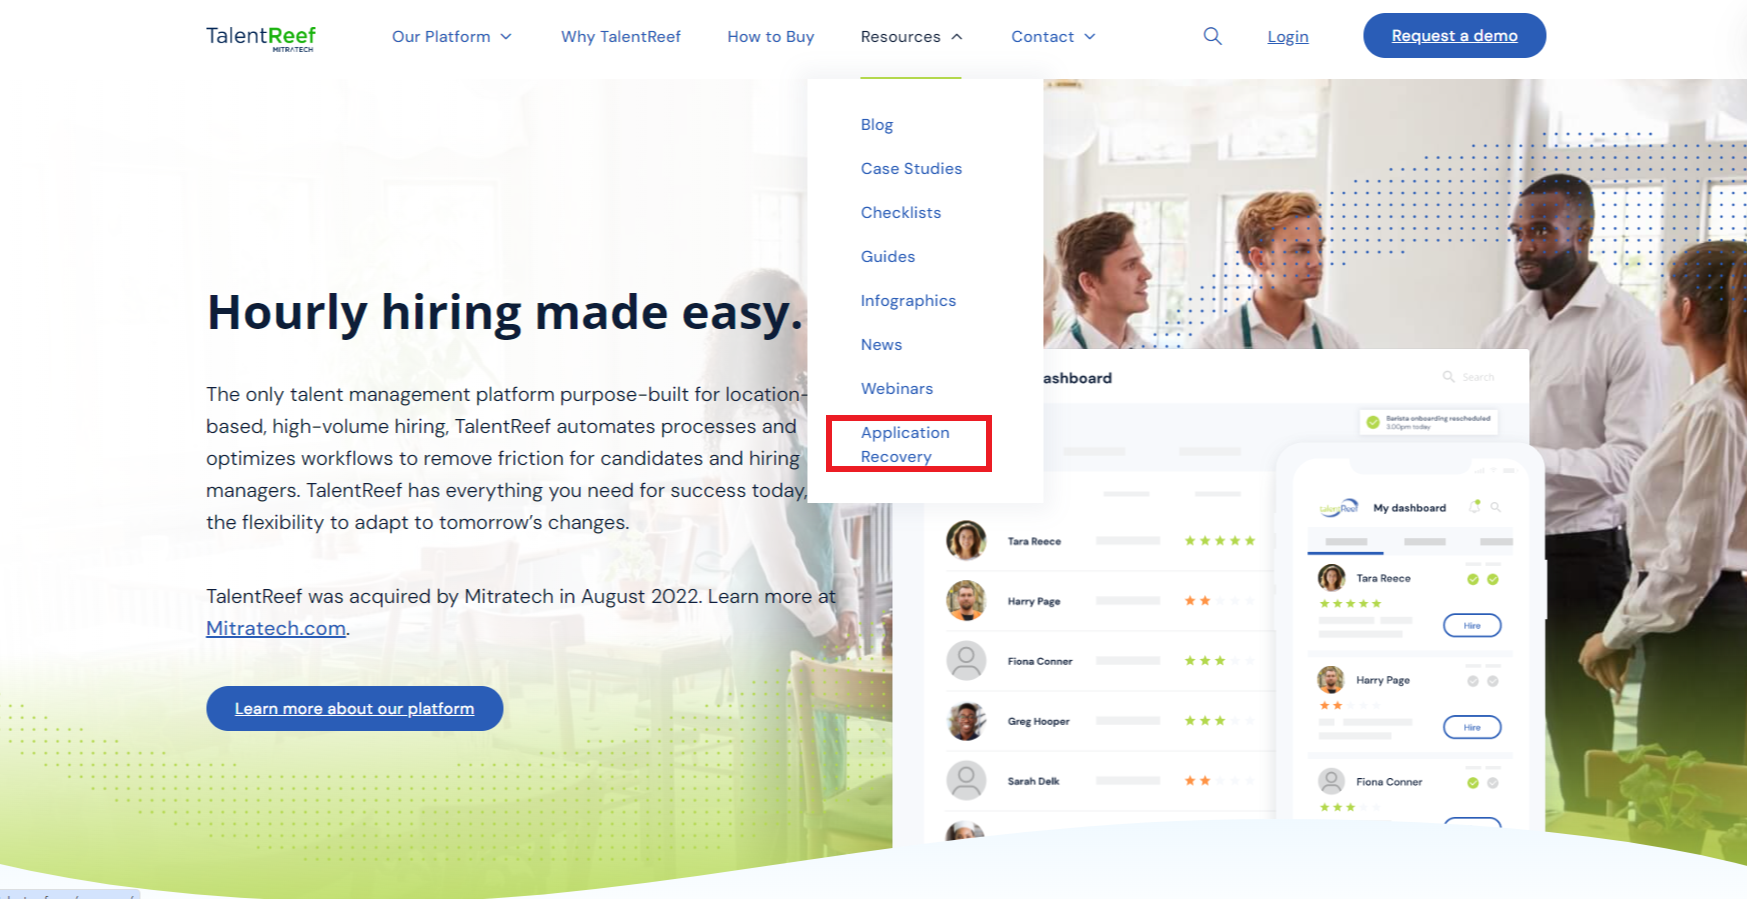Collapse the Resources menu

coord(911,37)
